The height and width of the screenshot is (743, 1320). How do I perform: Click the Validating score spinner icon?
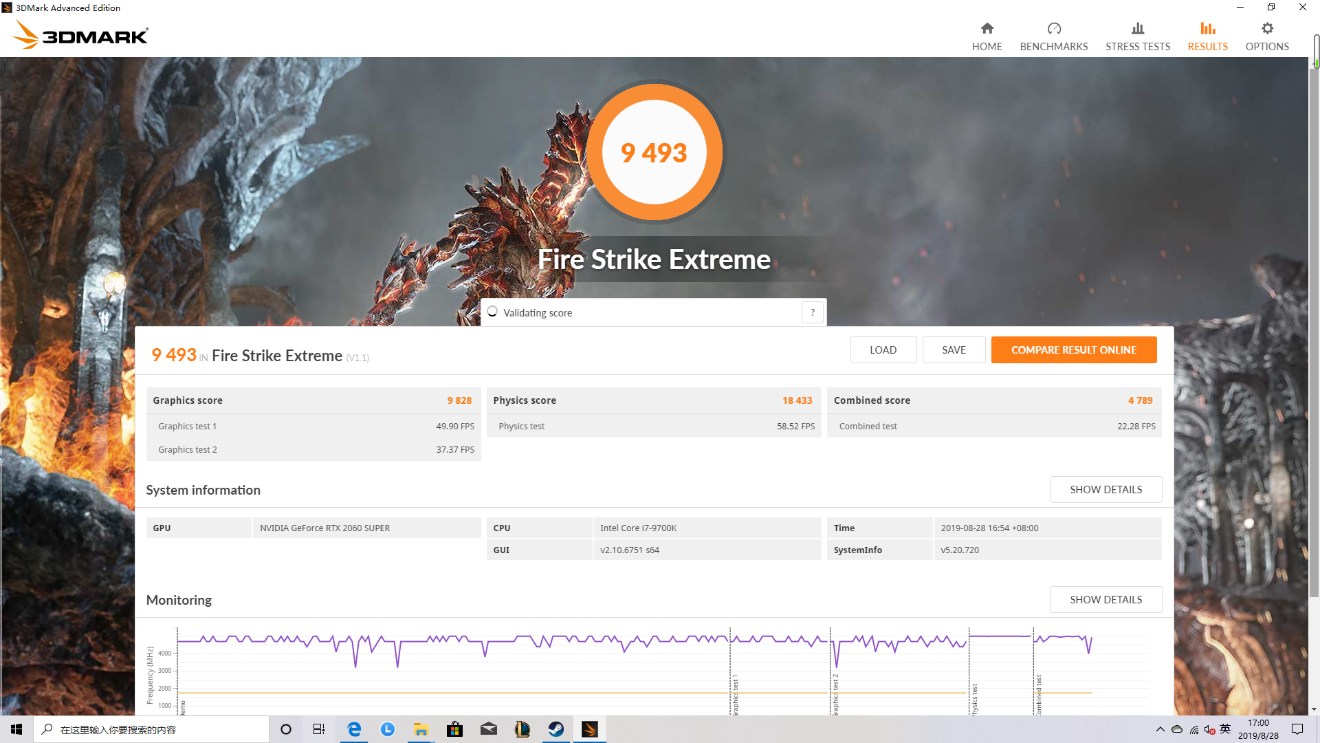point(491,312)
